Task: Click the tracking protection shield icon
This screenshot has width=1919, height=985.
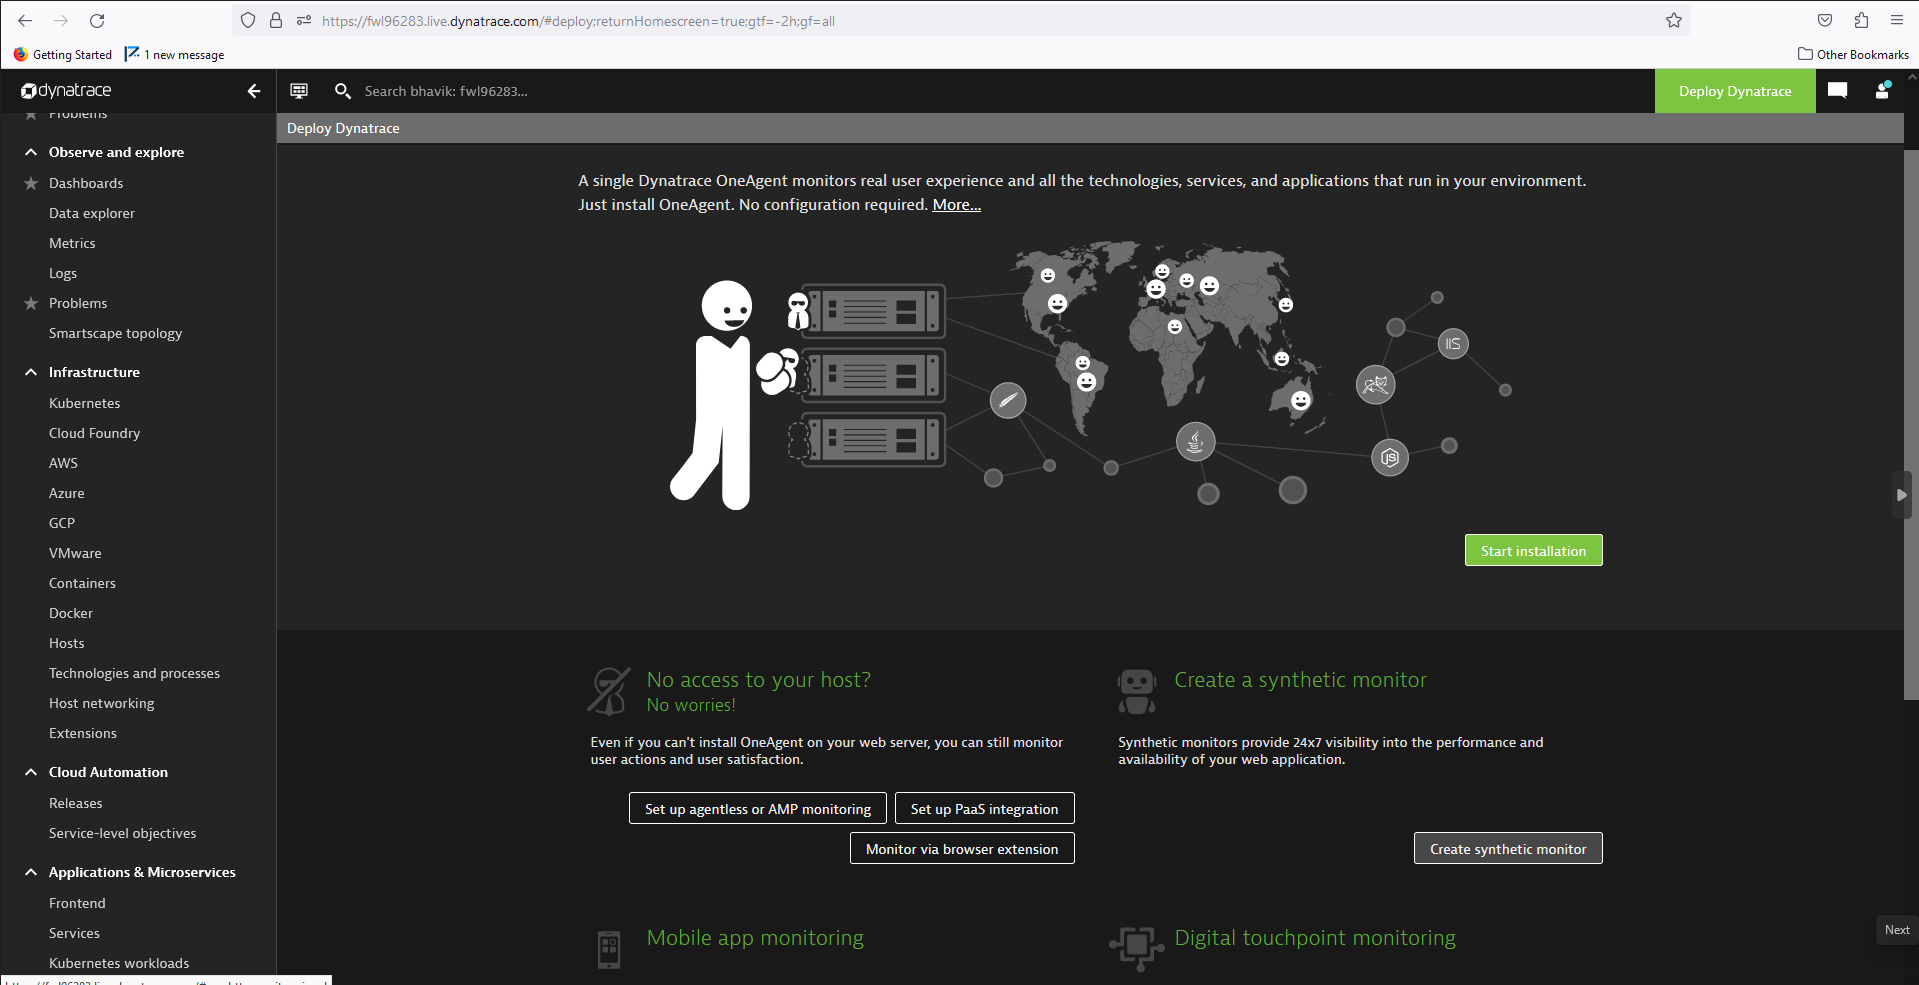Action: click(x=248, y=20)
